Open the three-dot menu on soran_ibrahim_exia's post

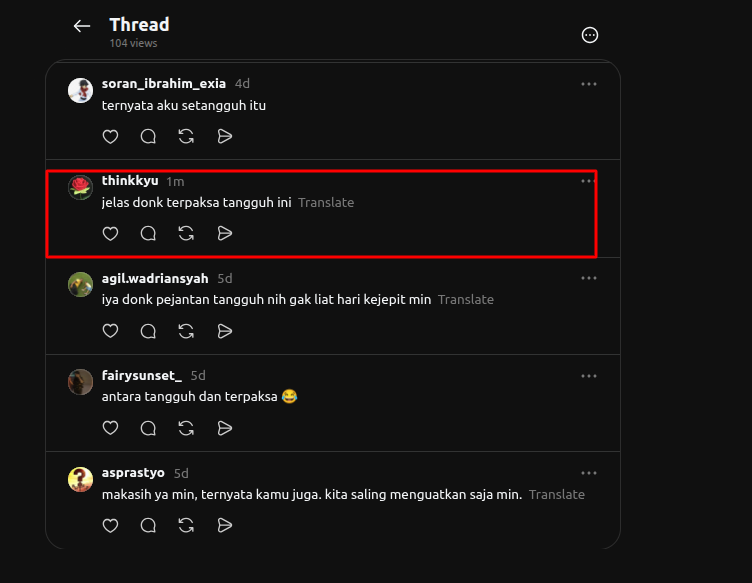[588, 84]
